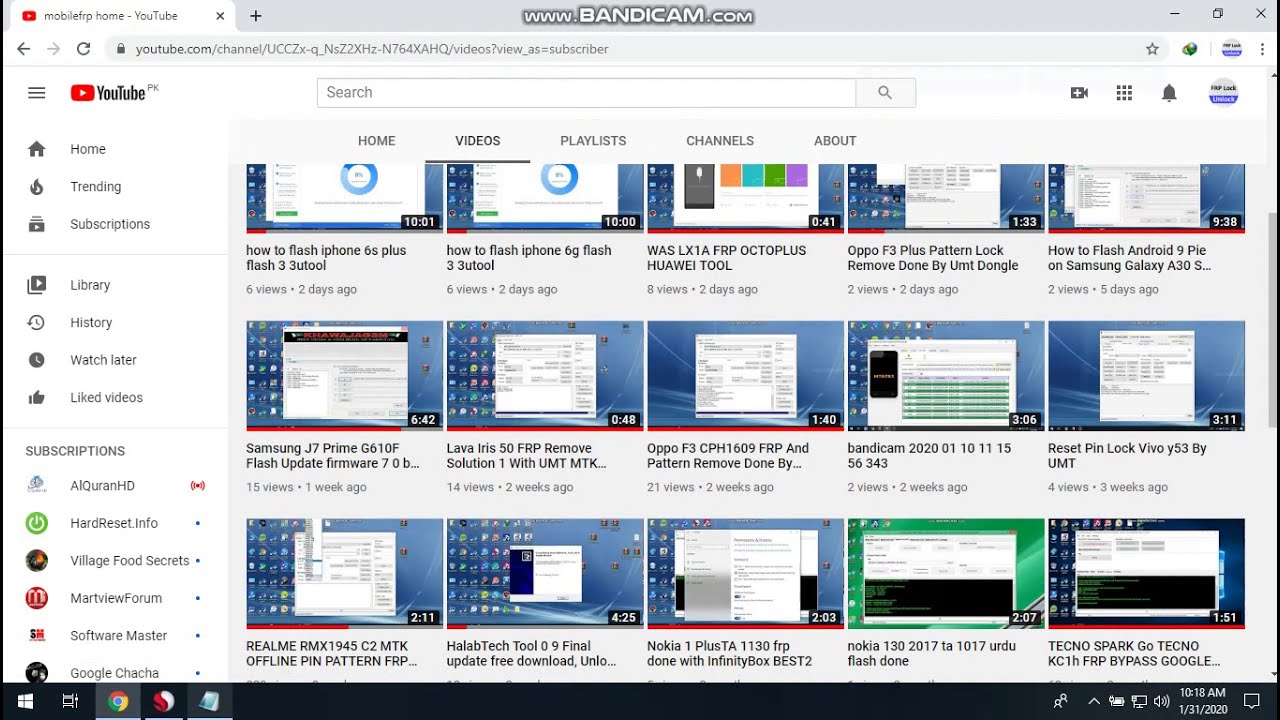Click the Chrome address bar URL

(372, 48)
